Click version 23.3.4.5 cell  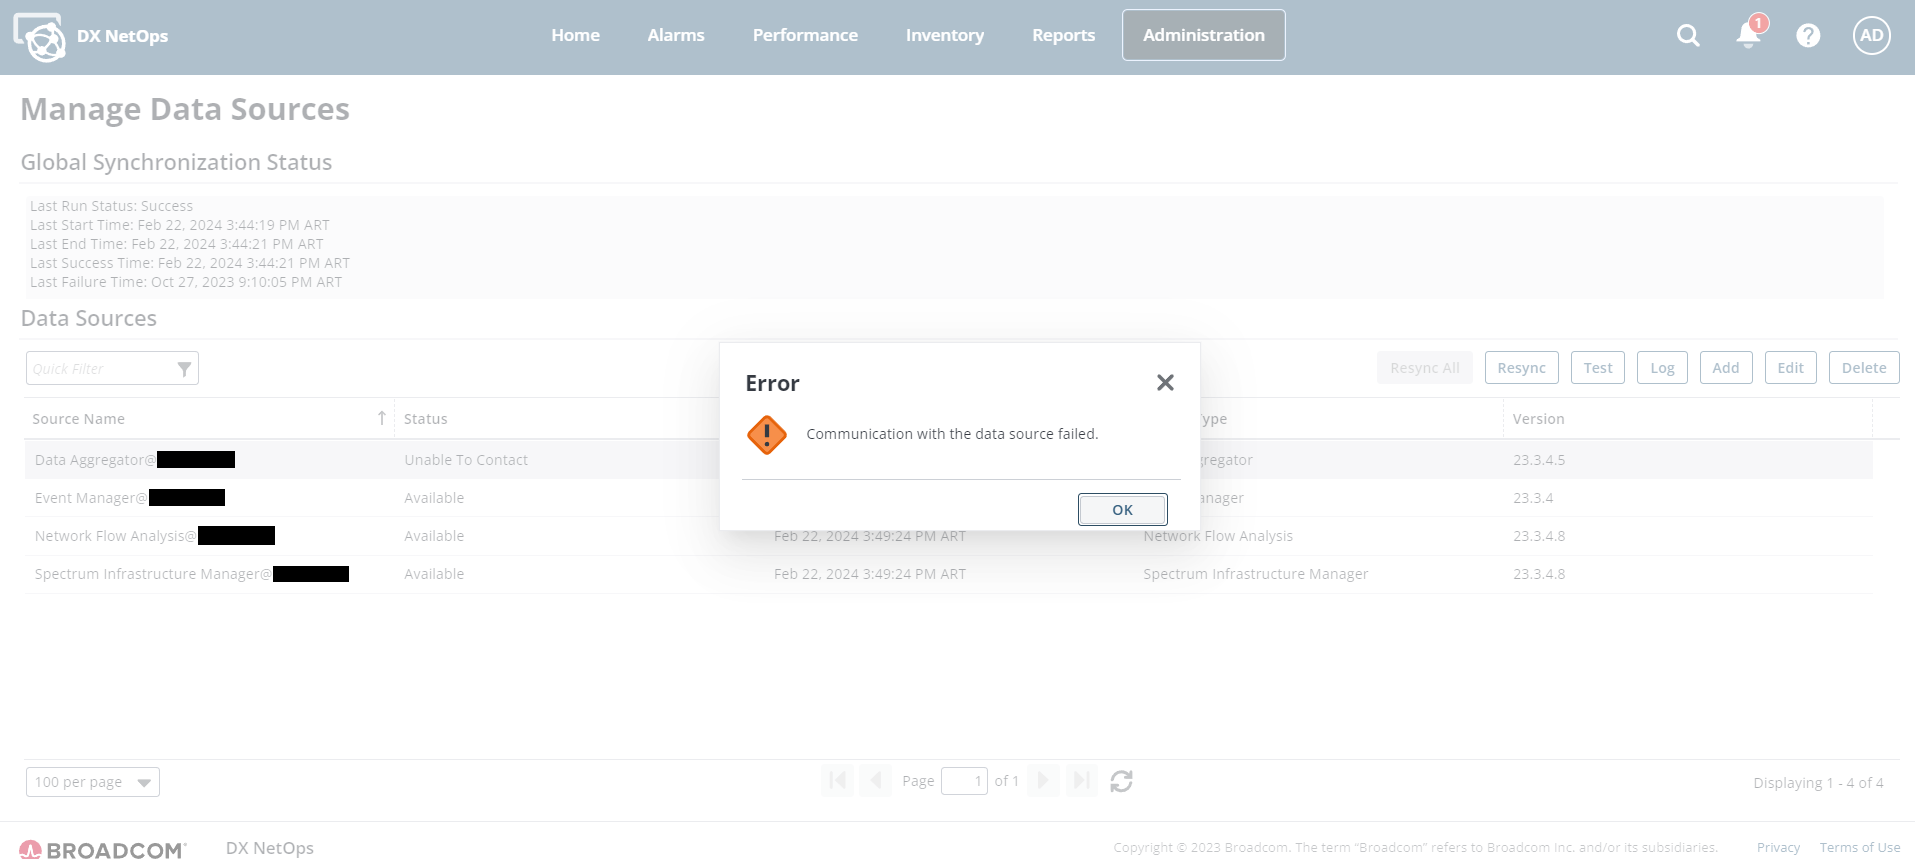1539,460
